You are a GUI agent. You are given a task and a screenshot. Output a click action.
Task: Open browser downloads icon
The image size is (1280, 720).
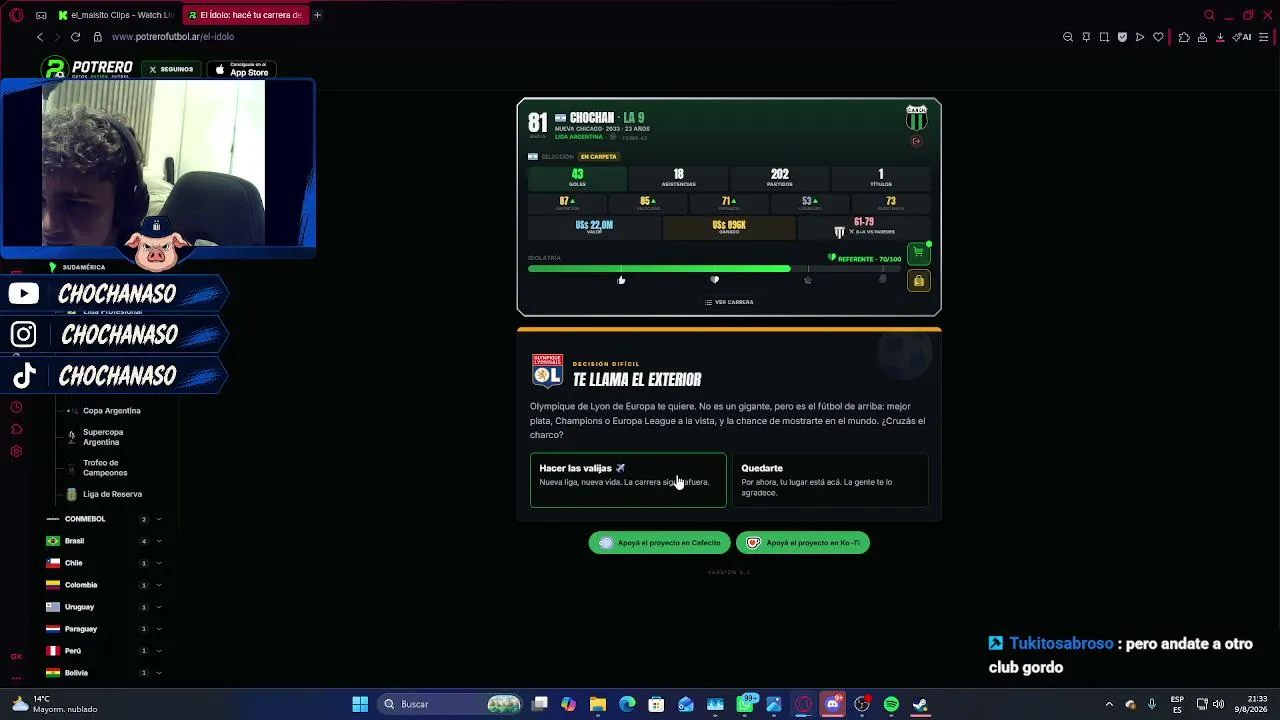click(1220, 37)
